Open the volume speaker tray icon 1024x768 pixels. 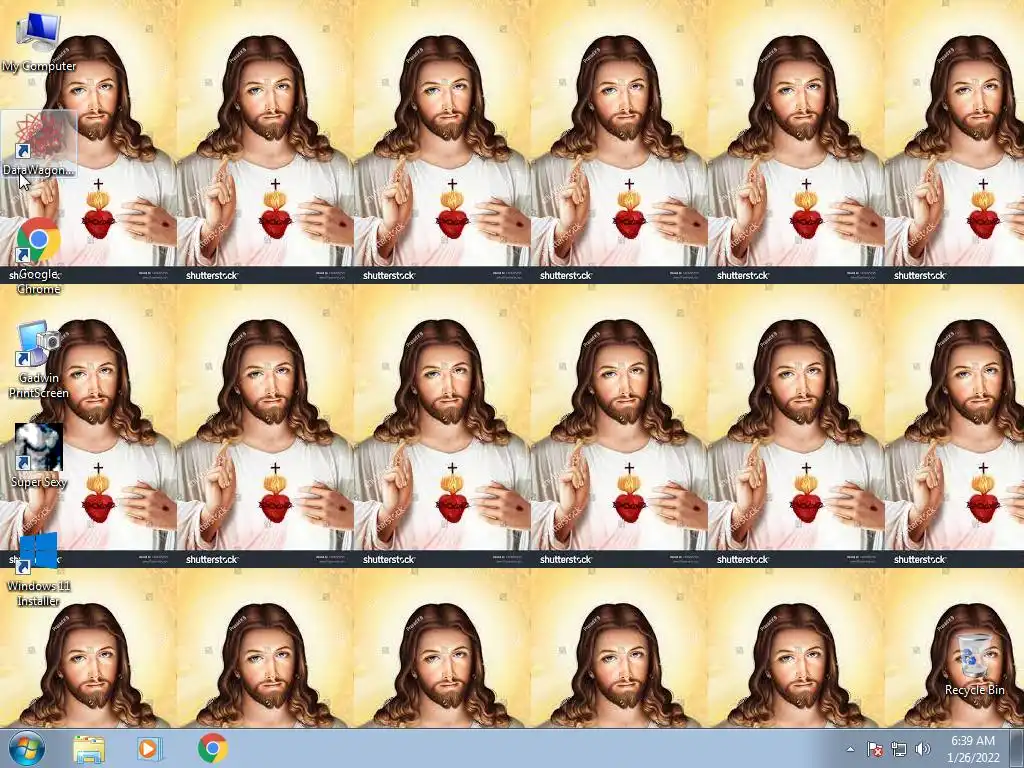pyautogui.click(x=922, y=749)
